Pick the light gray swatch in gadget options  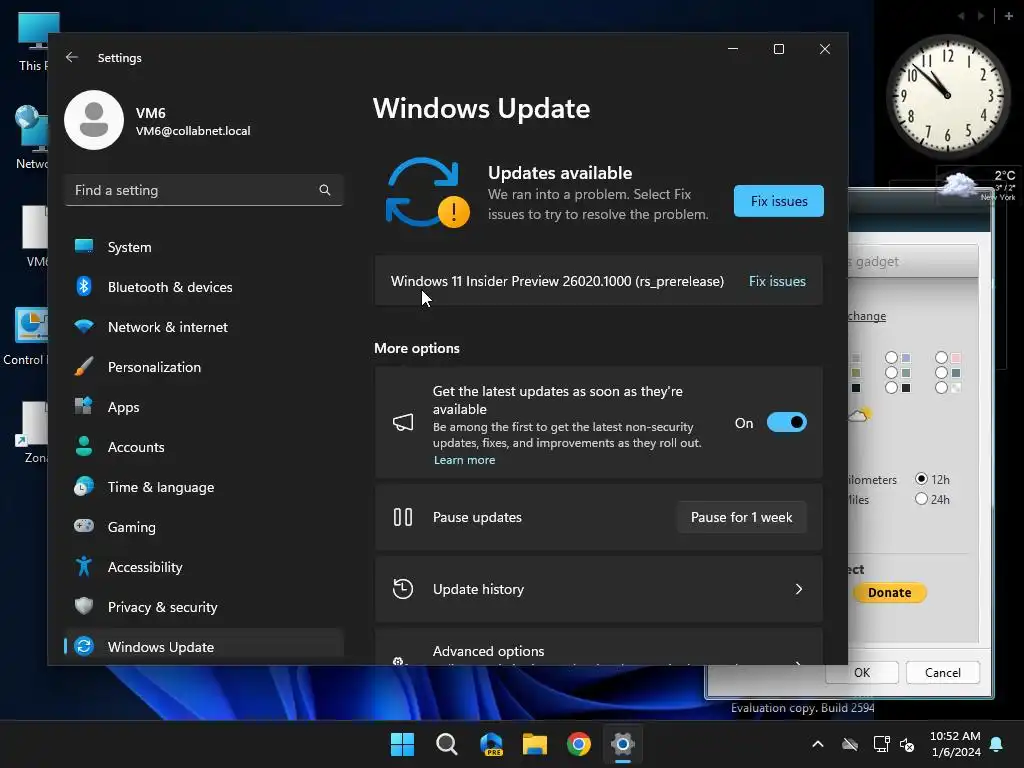pos(856,357)
